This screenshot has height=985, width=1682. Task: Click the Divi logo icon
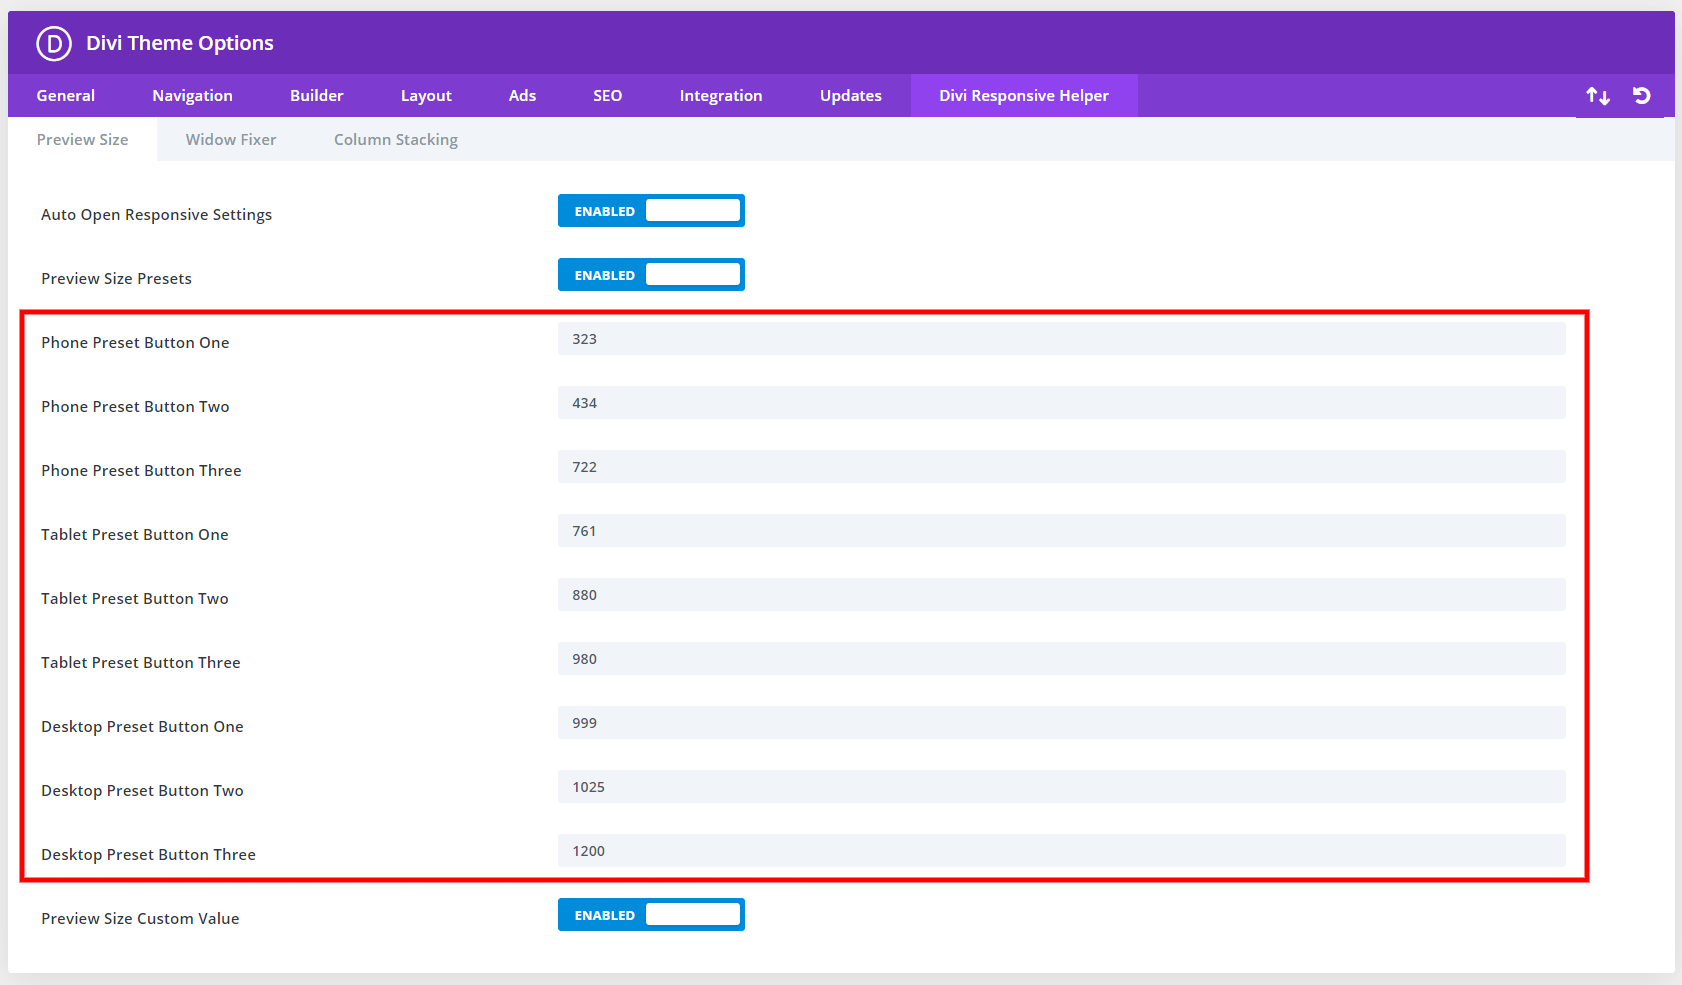pyautogui.click(x=54, y=43)
